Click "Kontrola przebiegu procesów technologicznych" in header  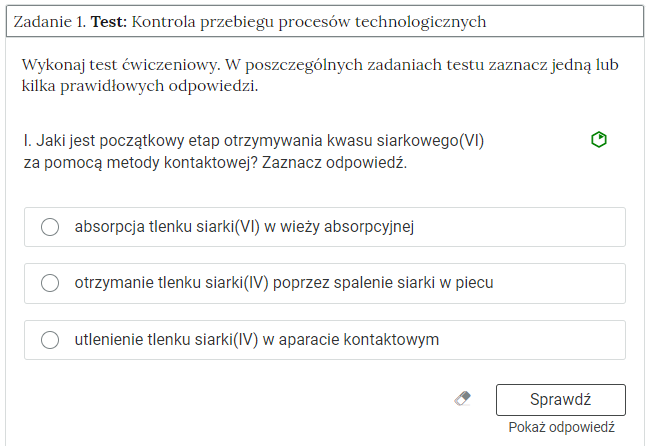(x=322, y=21)
